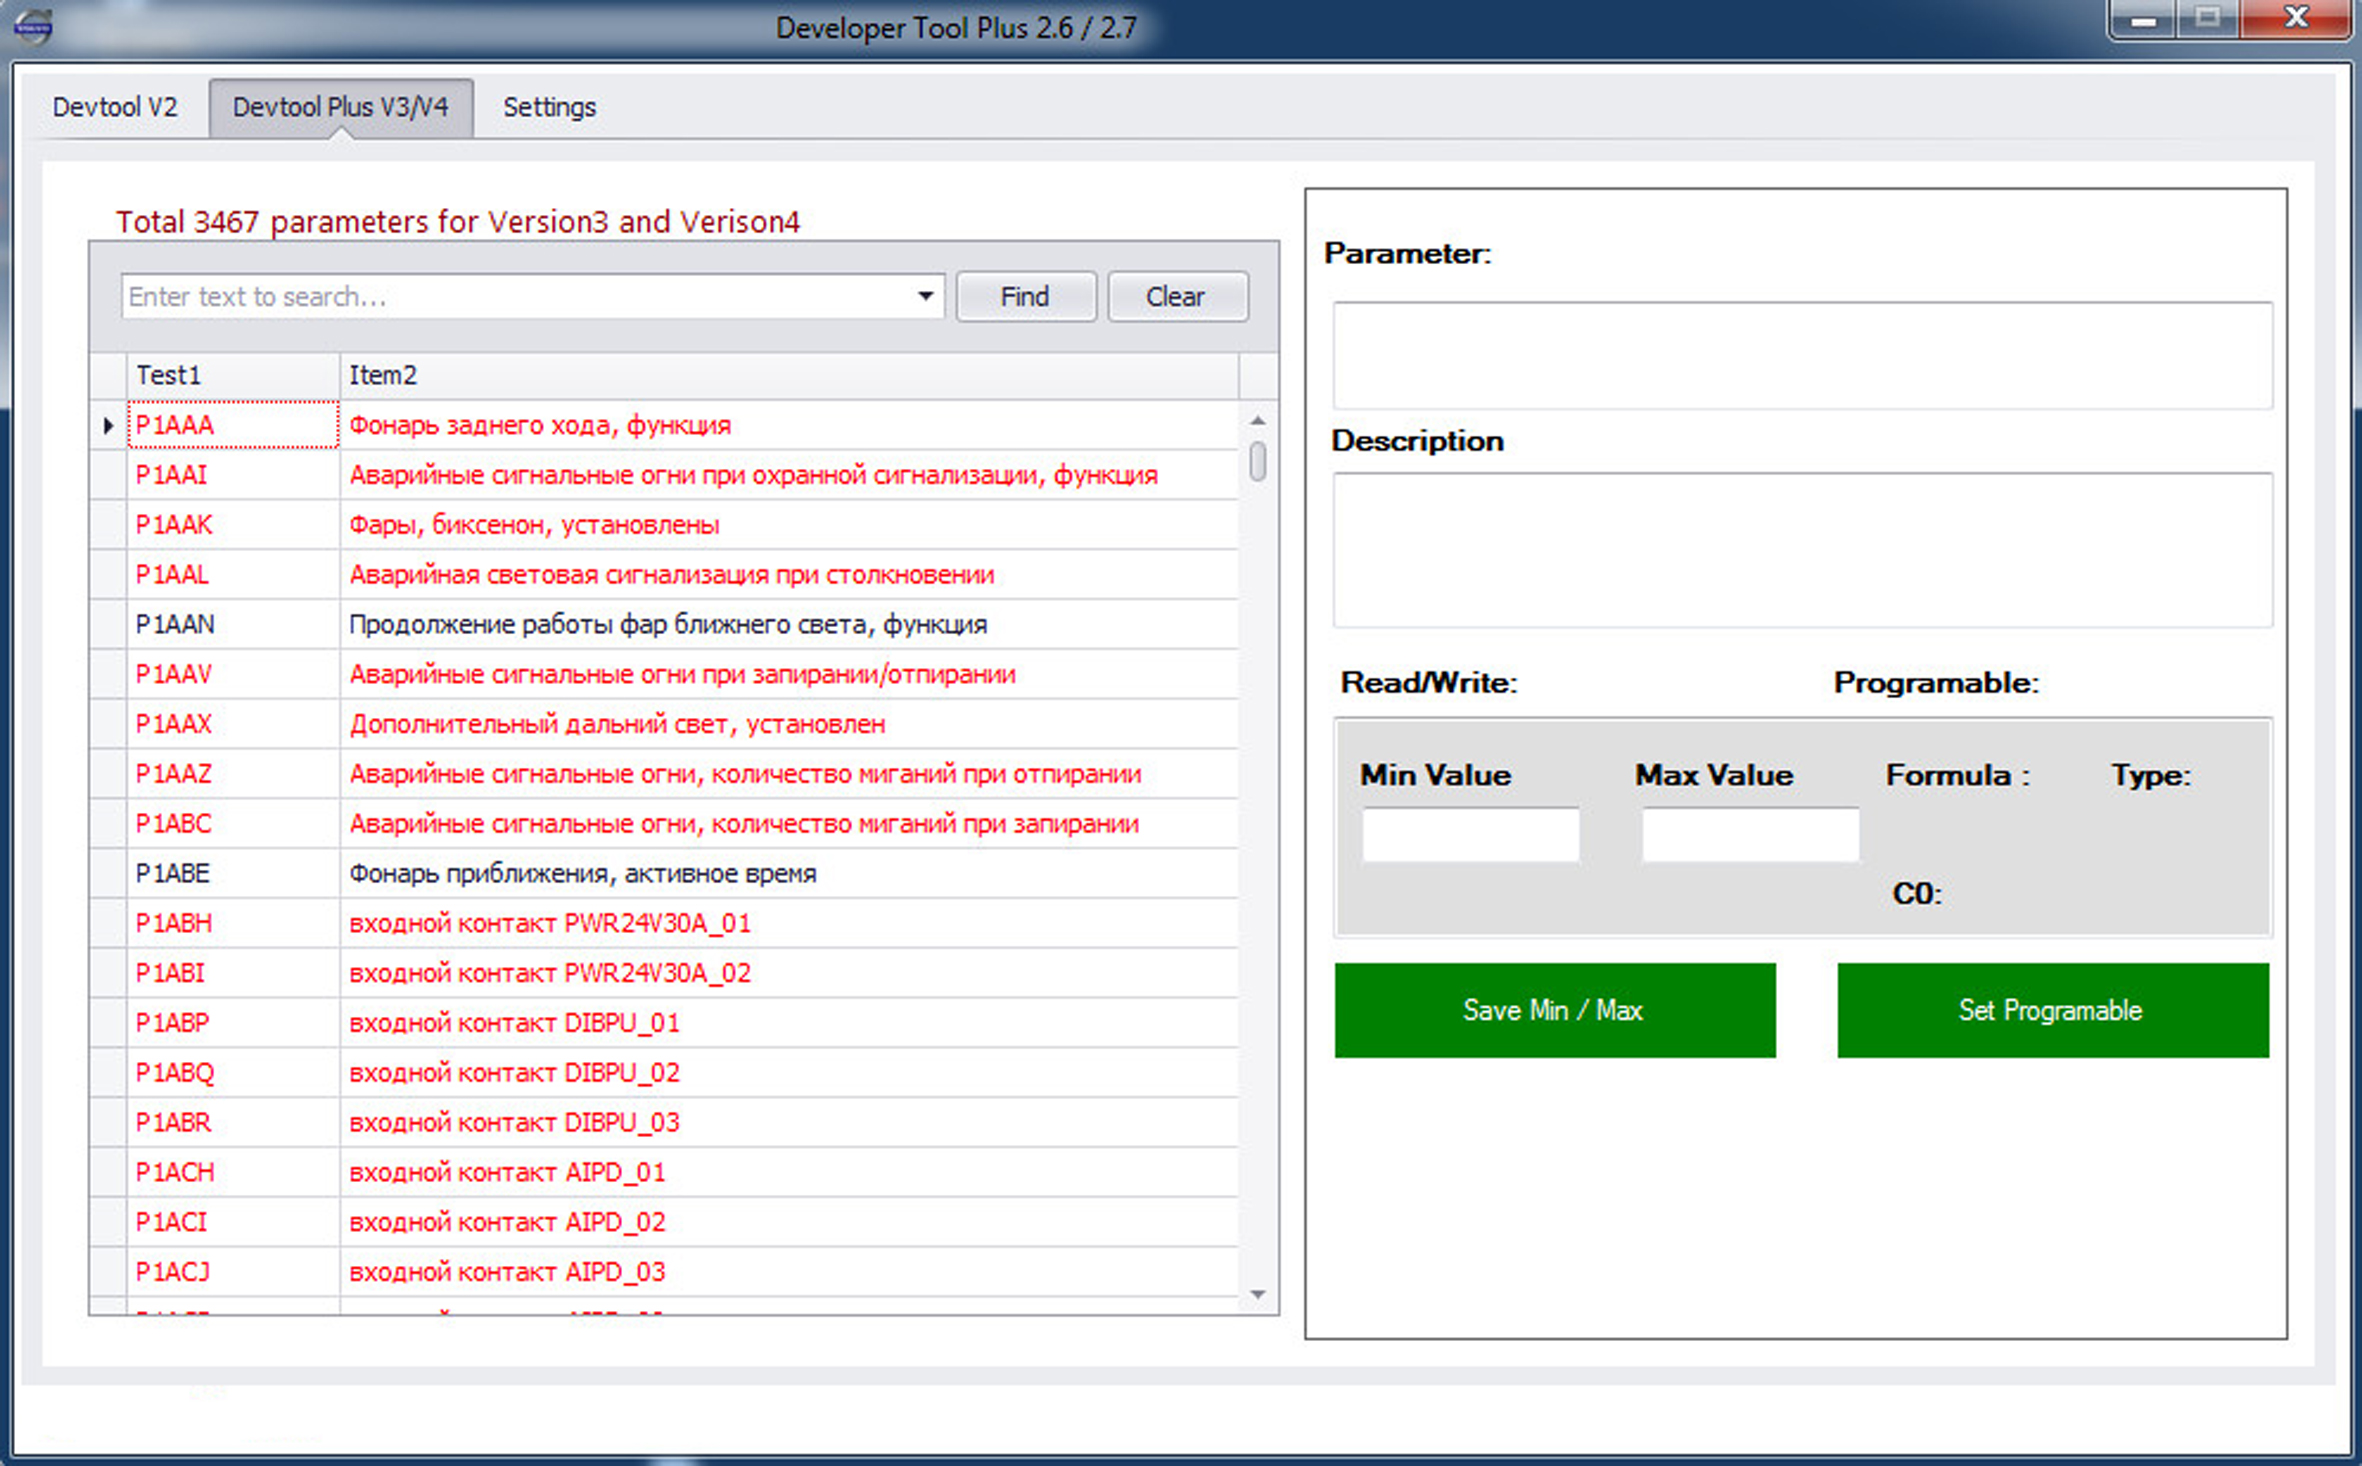Image resolution: width=2362 pixels, height=1466 pixels.
Task: Click the scroll up arrow in parameter list
Action: coord(1258,421)
